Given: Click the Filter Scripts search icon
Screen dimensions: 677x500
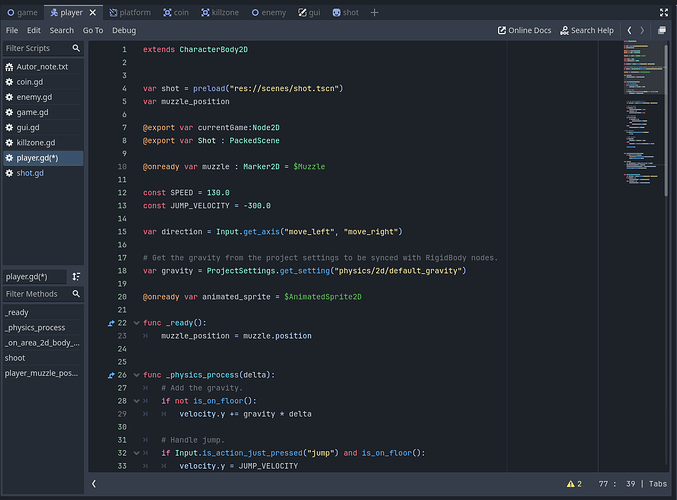Looking at the screenshot, I should 76,48.
